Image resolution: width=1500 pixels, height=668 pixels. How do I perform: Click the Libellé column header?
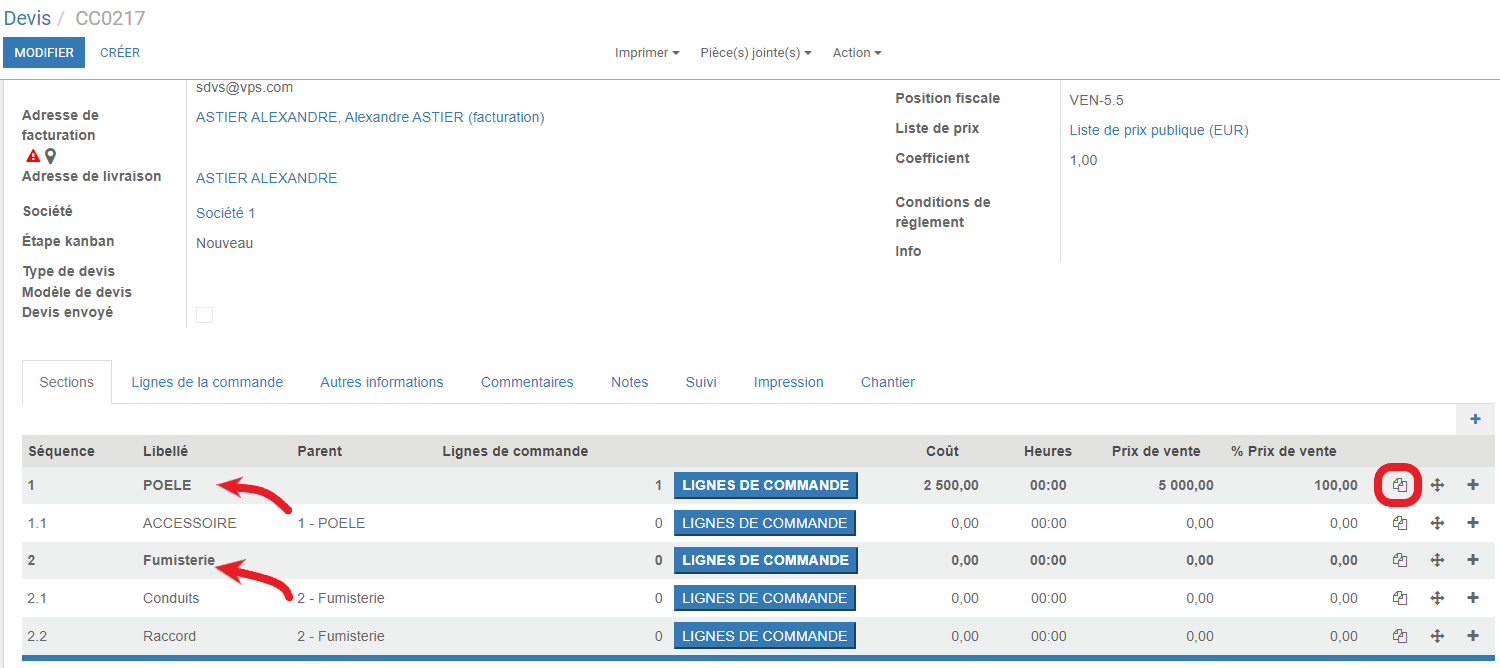(166, 451)
